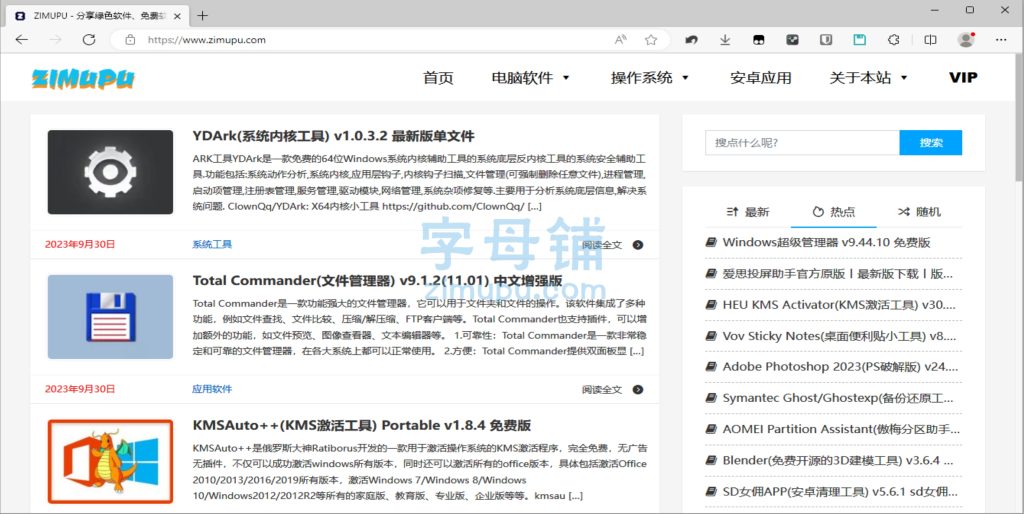Add page to favorites with star icon

point(651,40)
